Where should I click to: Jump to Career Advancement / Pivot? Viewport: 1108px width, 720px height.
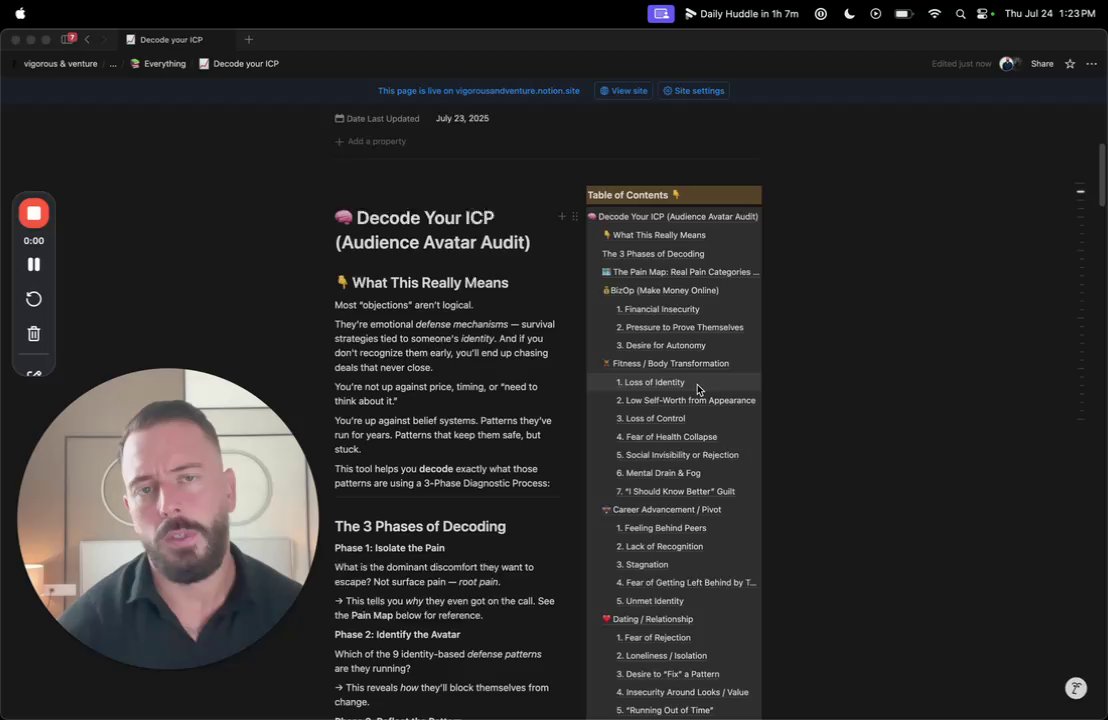coord(661,509)
